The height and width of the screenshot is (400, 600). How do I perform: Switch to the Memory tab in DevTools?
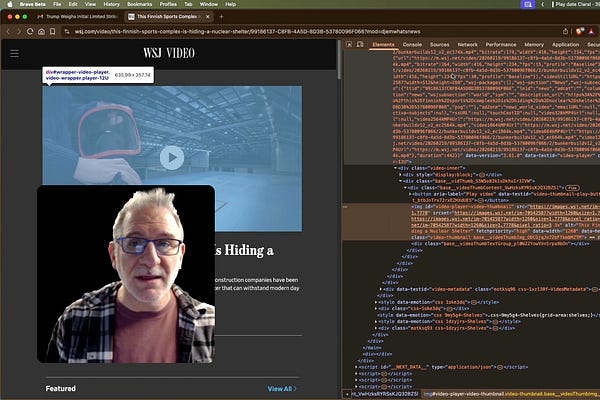tap(534, 45)
